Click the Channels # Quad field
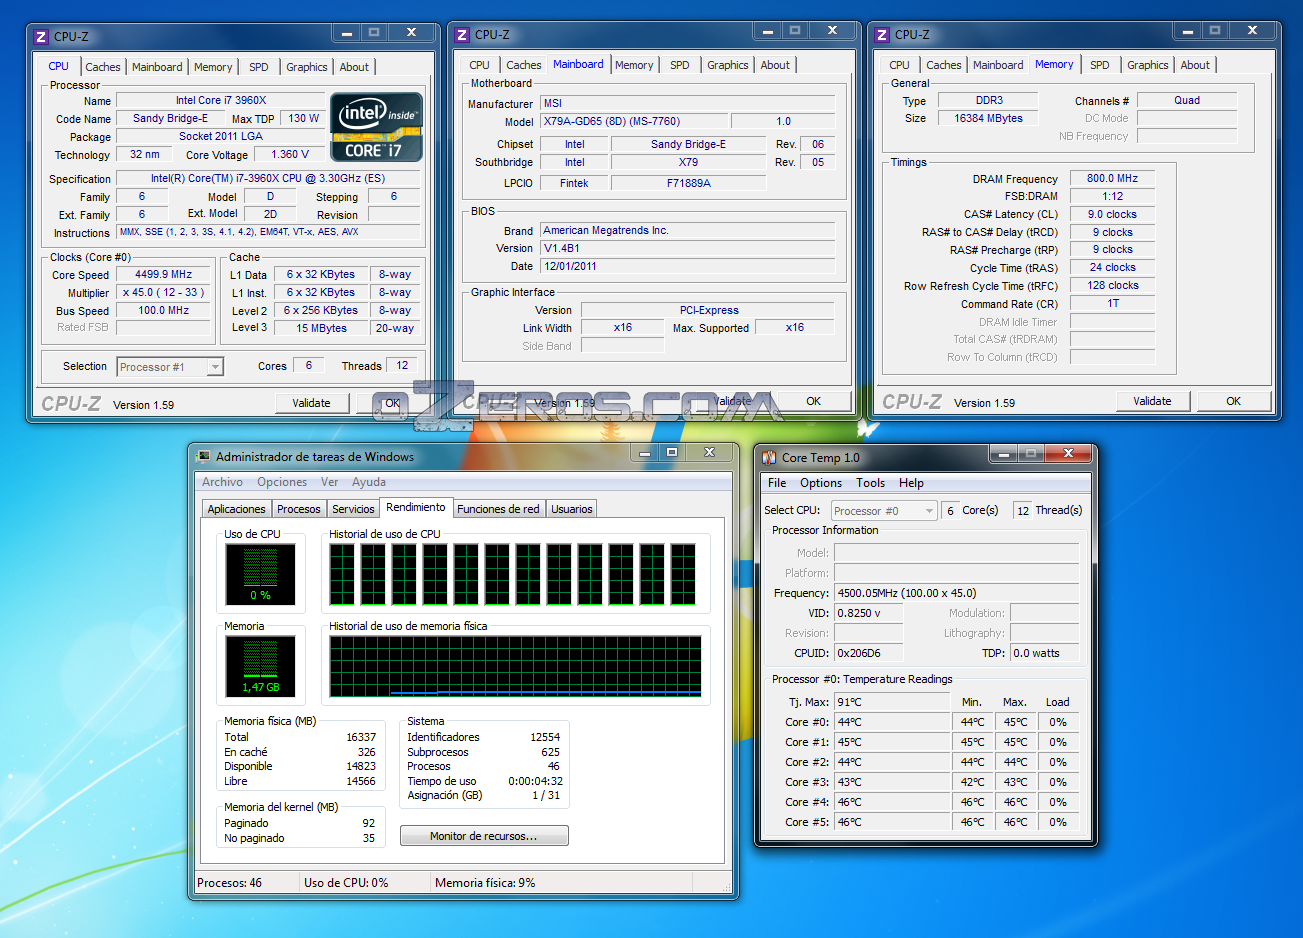1303x938 pixels. point(1187,100)
